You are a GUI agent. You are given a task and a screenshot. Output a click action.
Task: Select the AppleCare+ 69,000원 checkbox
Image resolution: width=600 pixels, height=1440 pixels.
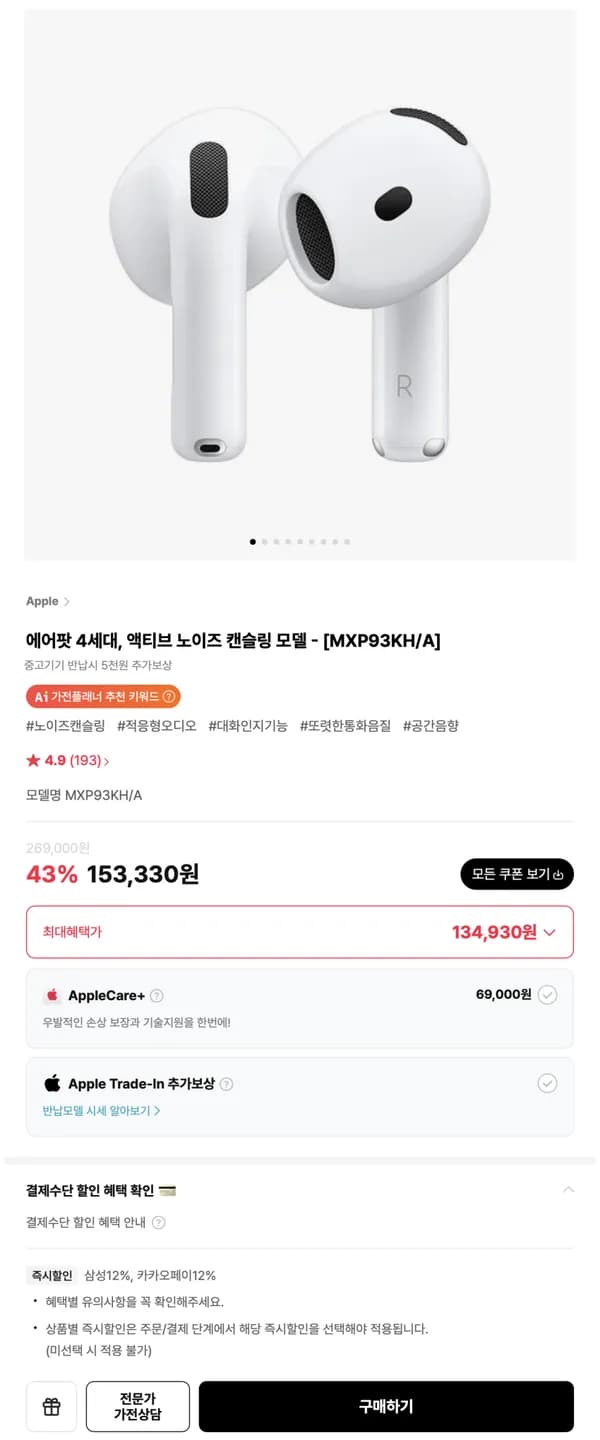[x=547, y=995]
